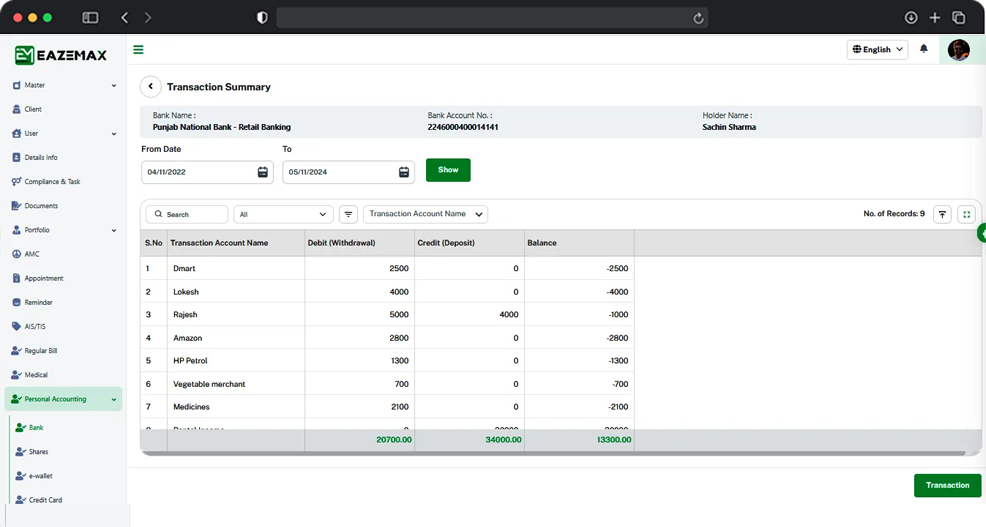Open Compliance & Task
Viewport: 986px width, 527px height.
tap(64, 182)
